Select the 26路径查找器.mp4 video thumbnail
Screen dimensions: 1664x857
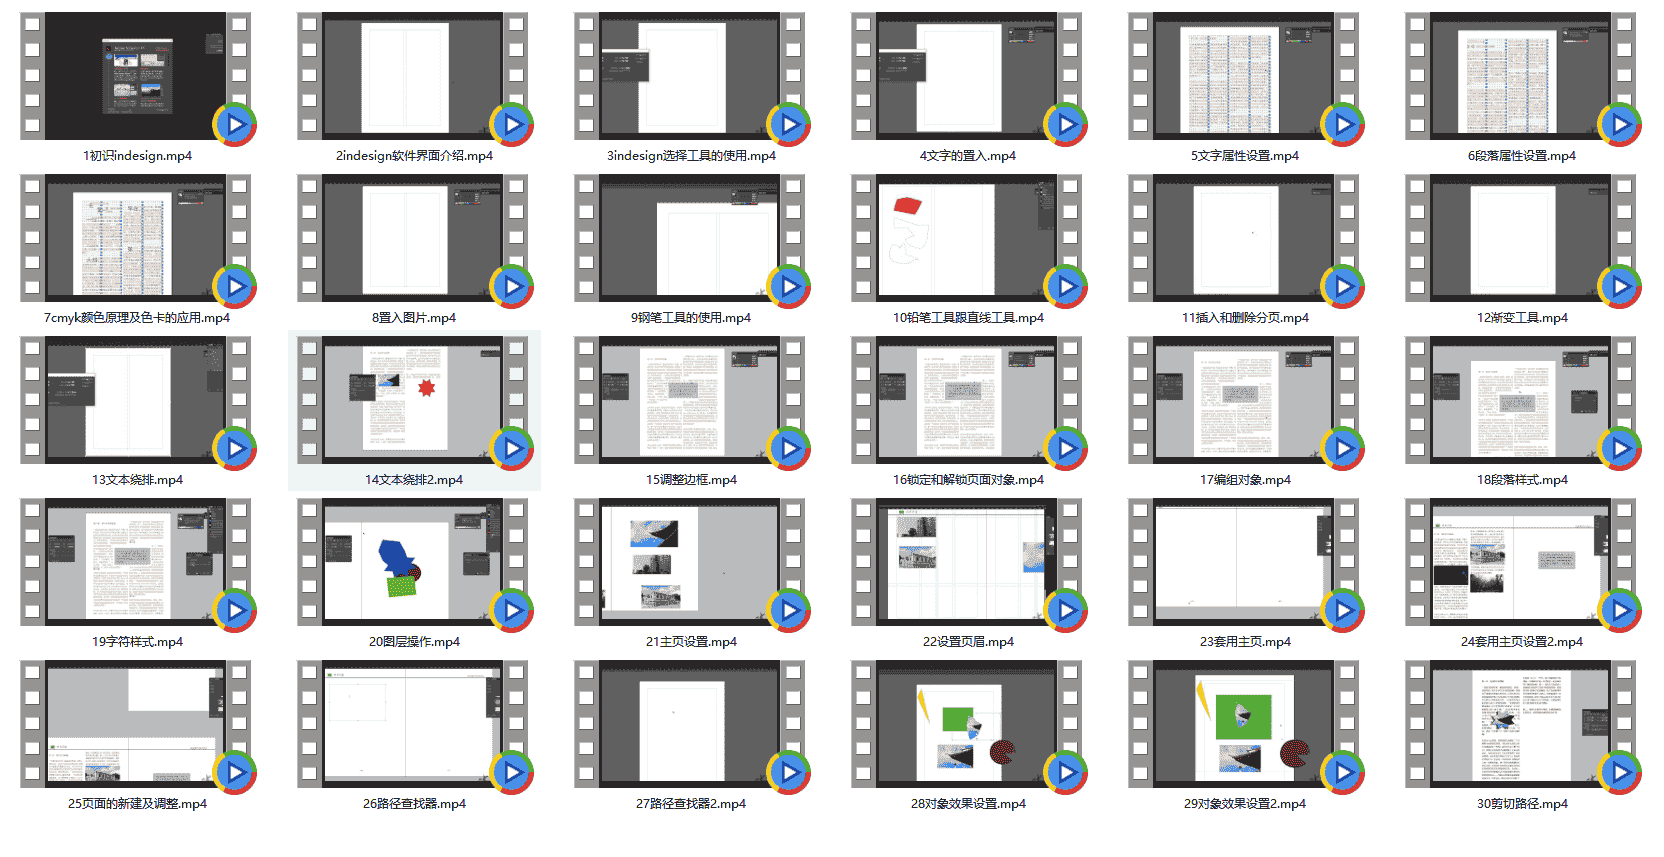coord(414,725)
